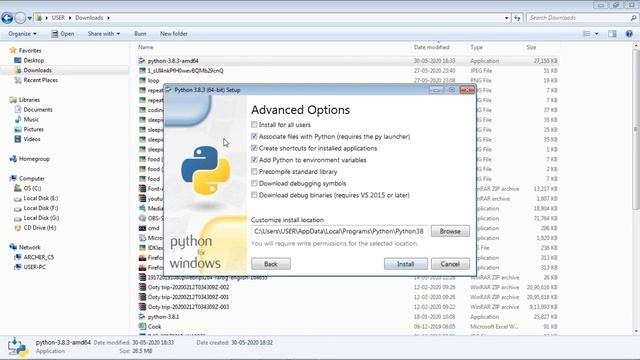
Task: Enable Install for all users checkbox
Action: pos(254,124)
